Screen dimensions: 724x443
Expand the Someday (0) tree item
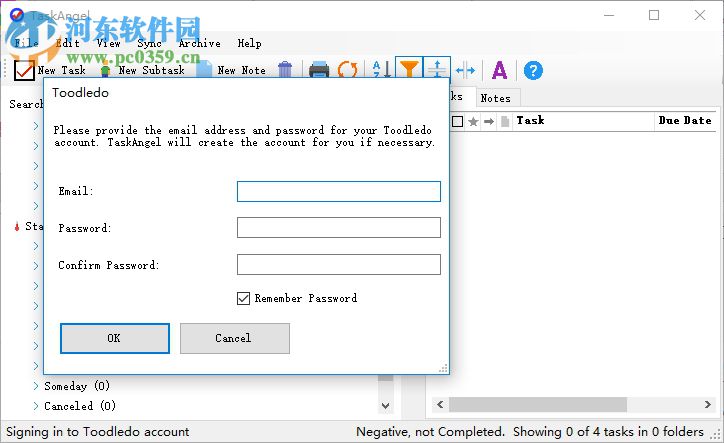(36, 386)
